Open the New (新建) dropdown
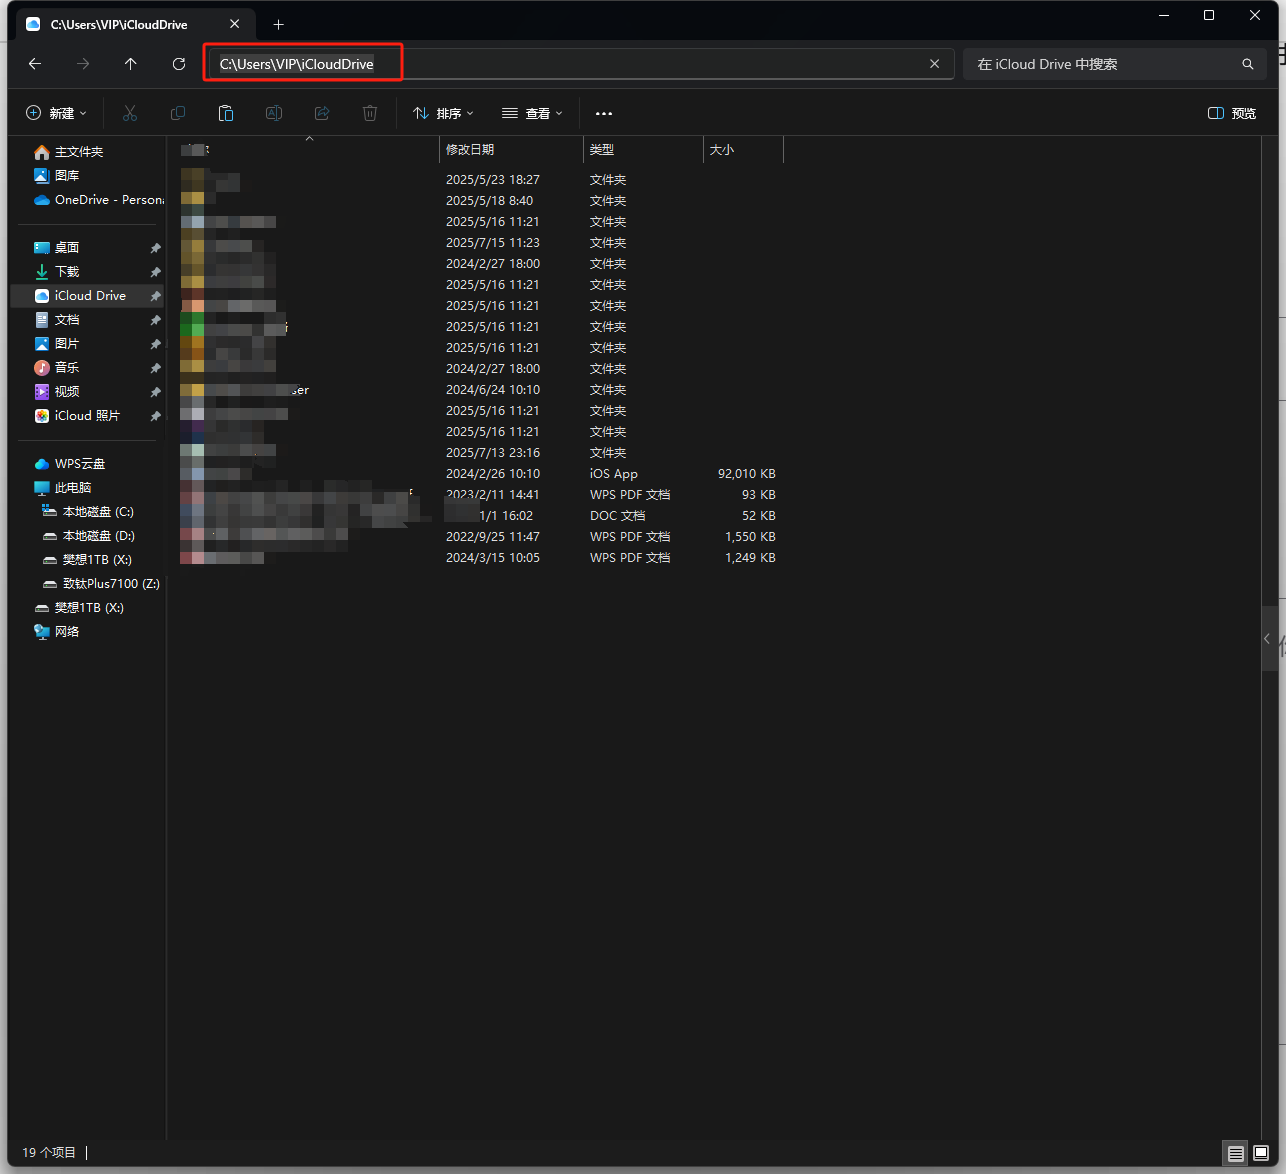Image resolution: width=1286 pixels, height=1174 pixels. pos(56,113)
